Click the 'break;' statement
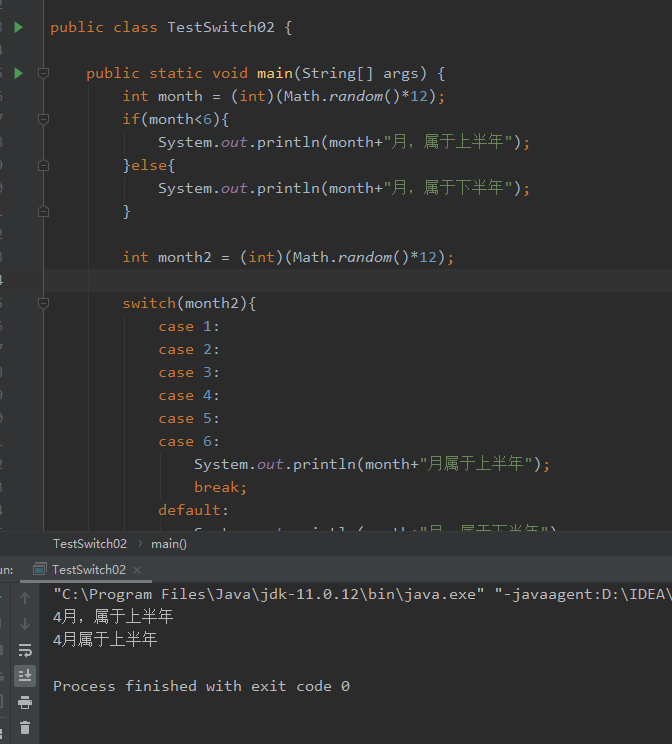 tap(221, 487)
